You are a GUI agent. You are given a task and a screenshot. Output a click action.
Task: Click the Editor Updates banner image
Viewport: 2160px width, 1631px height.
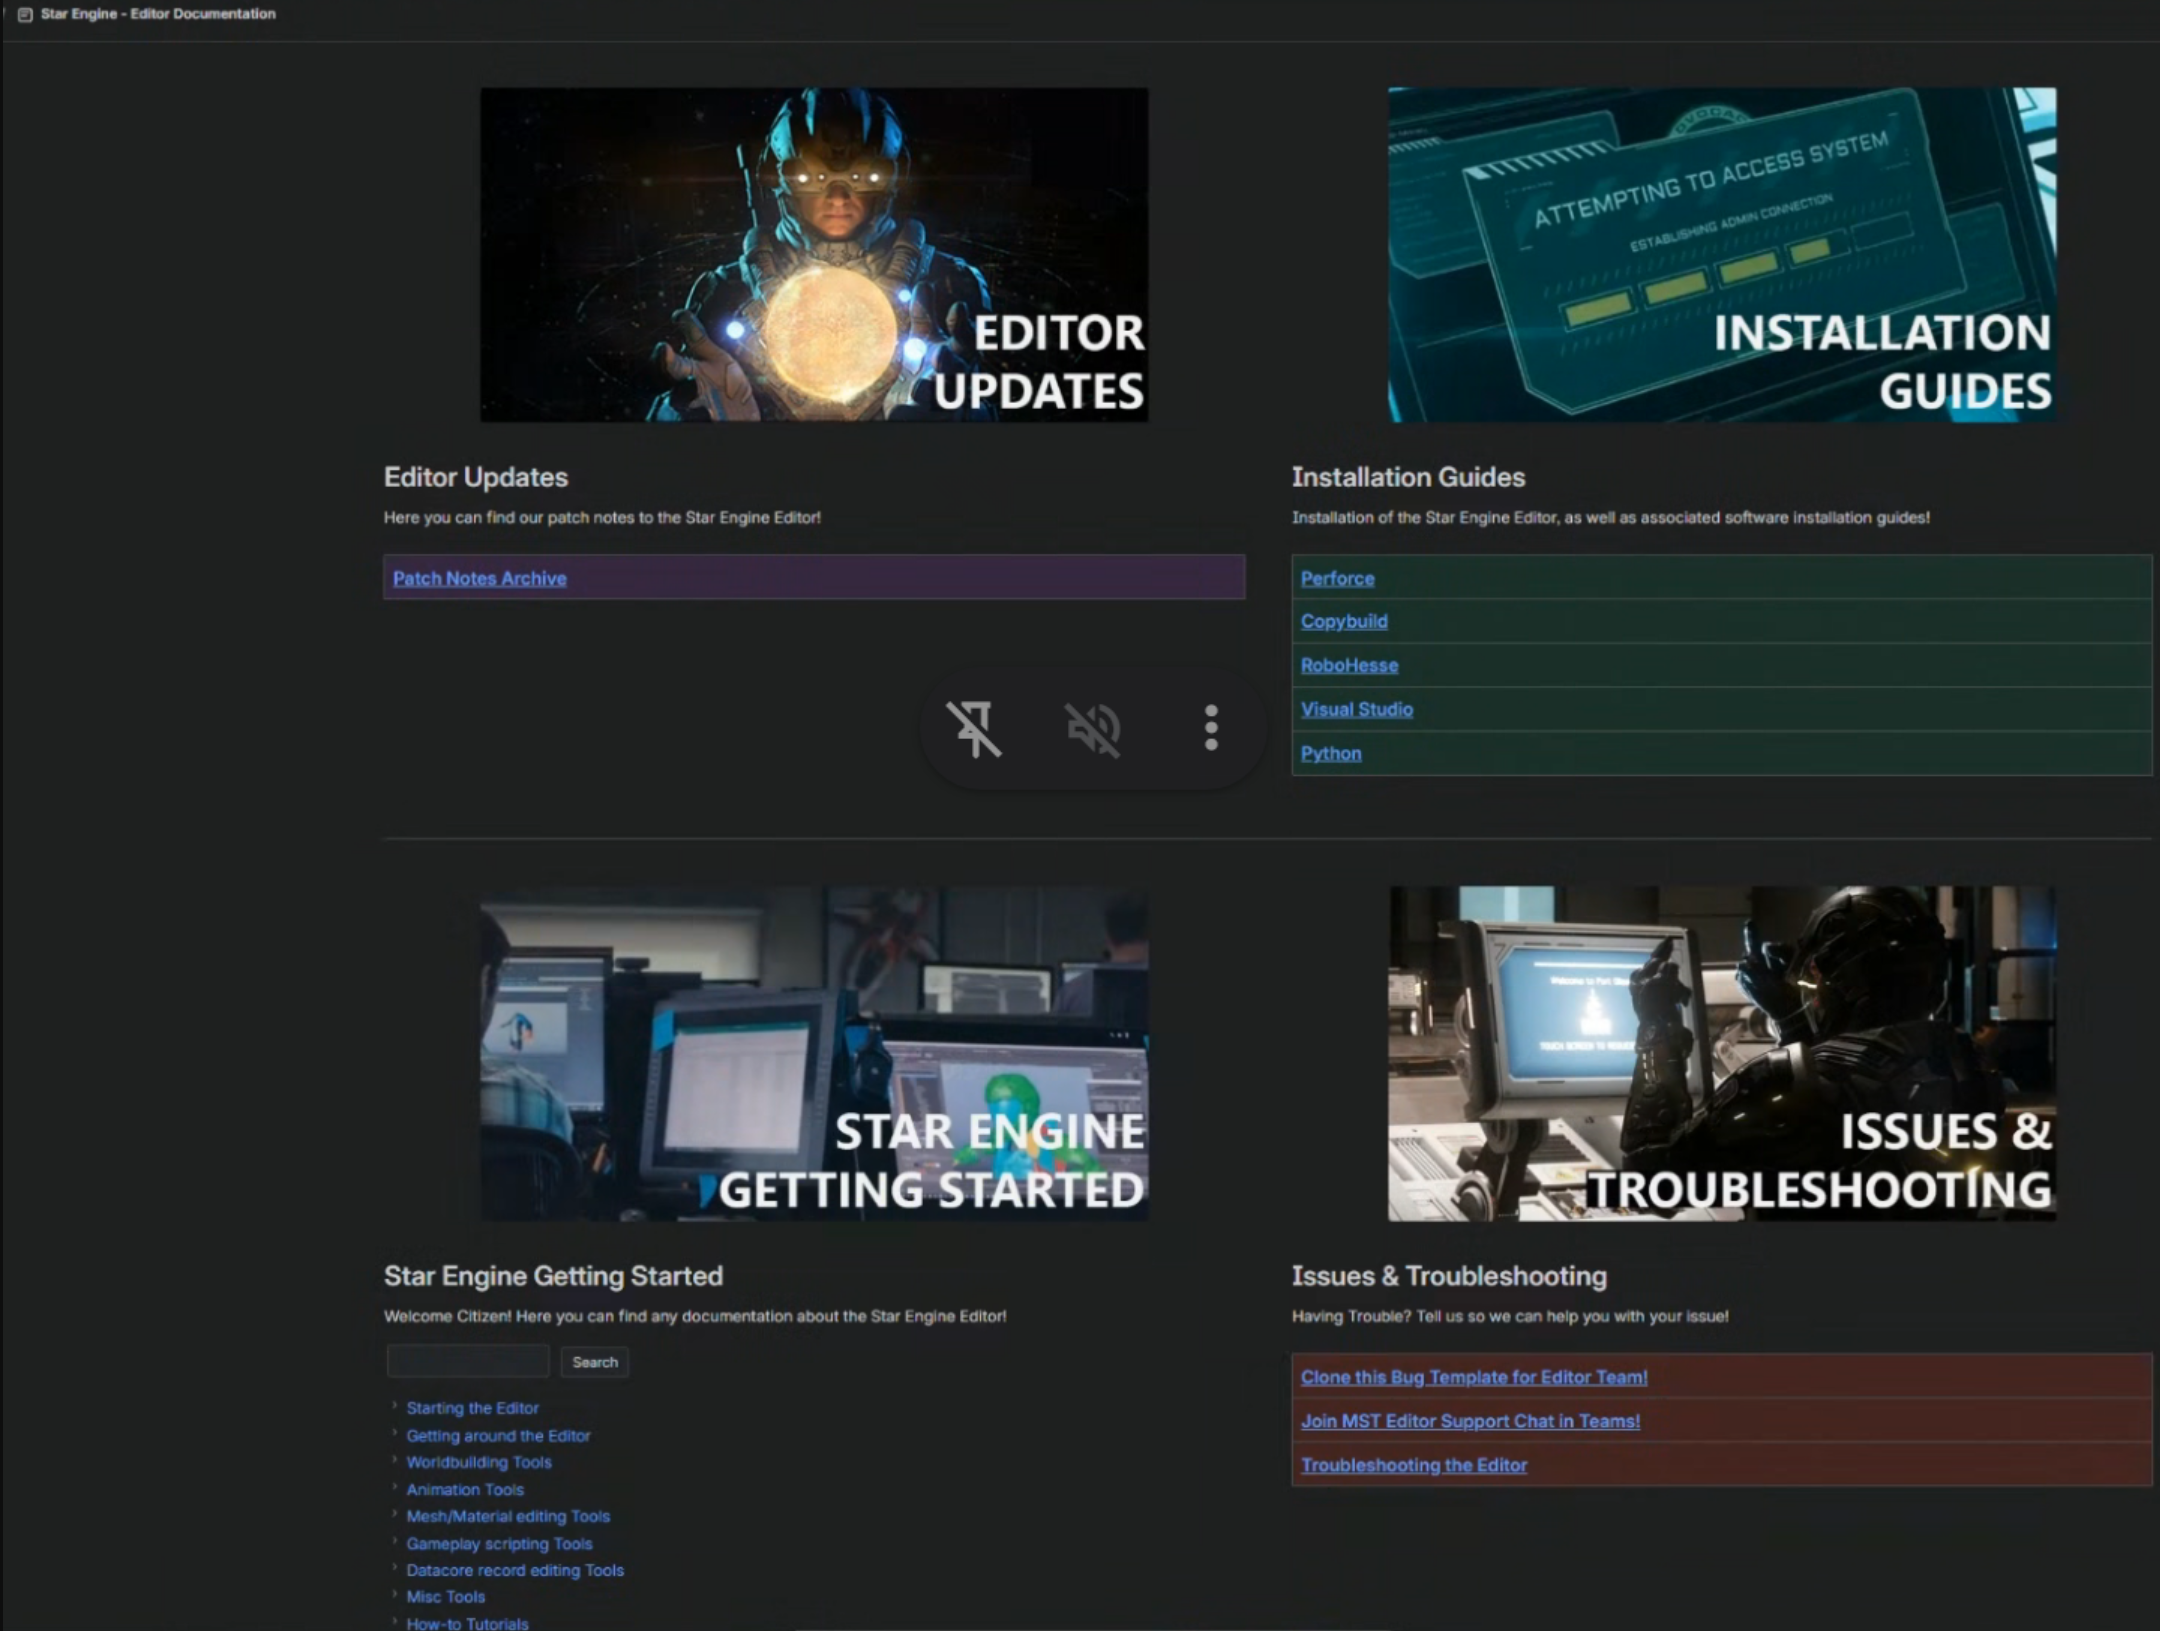coord(813,254)
